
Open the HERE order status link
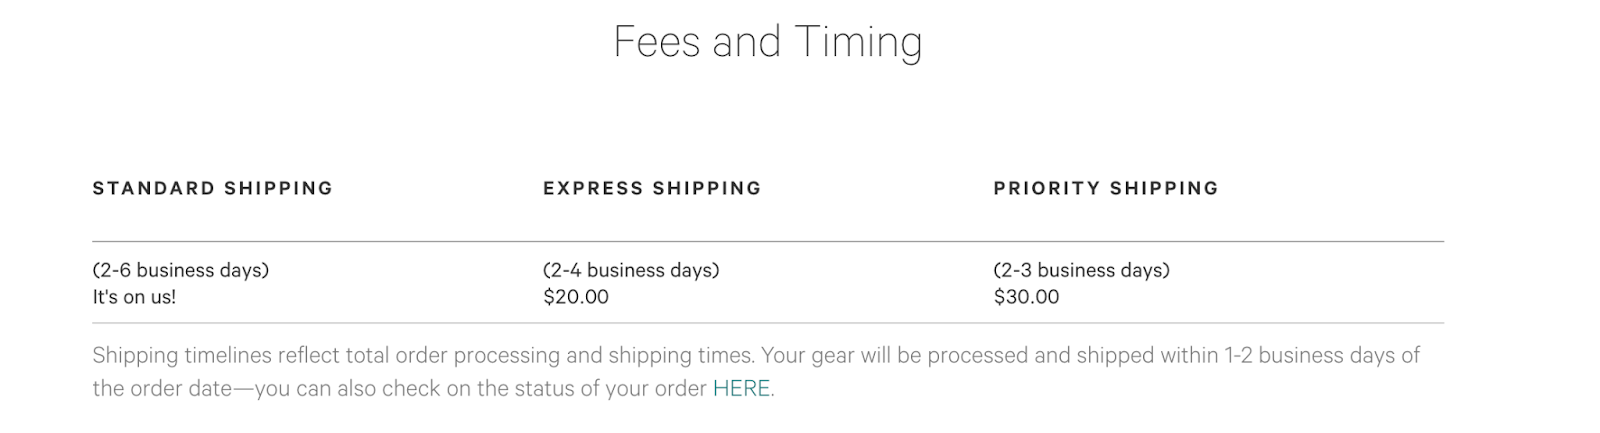click(x=741, y=388)
